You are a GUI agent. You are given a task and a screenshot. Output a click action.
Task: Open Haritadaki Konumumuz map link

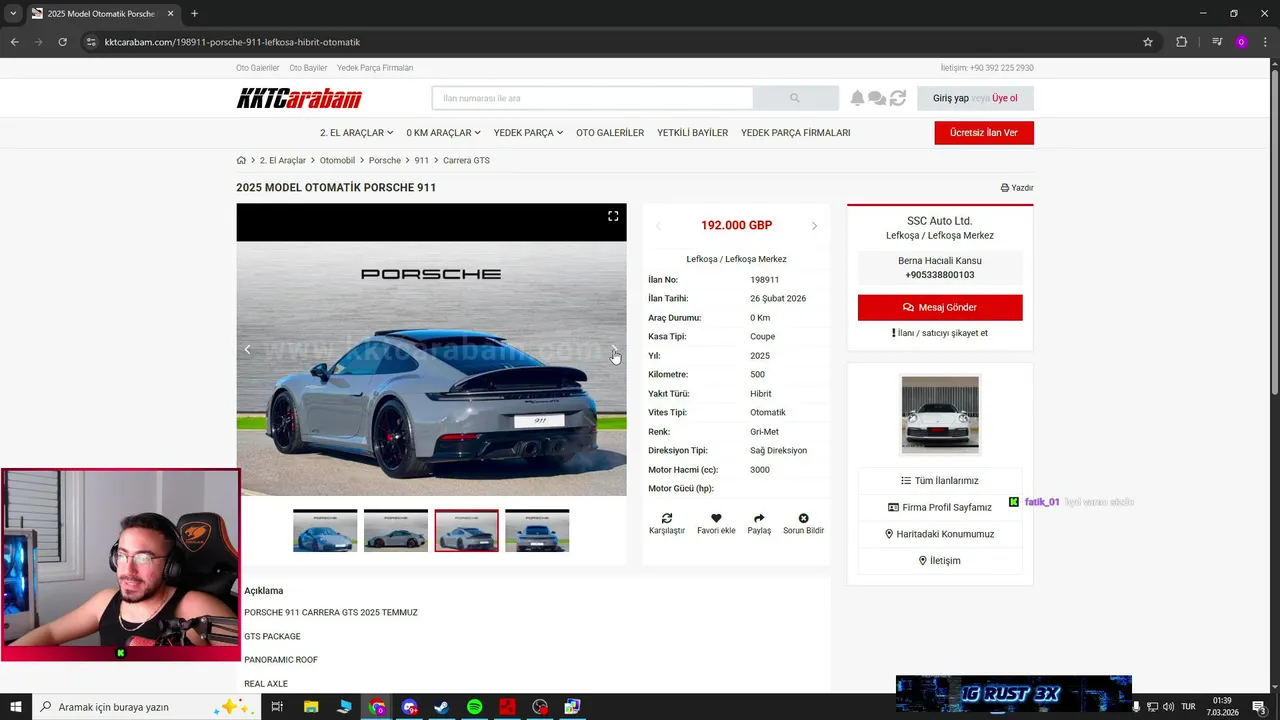940,534
